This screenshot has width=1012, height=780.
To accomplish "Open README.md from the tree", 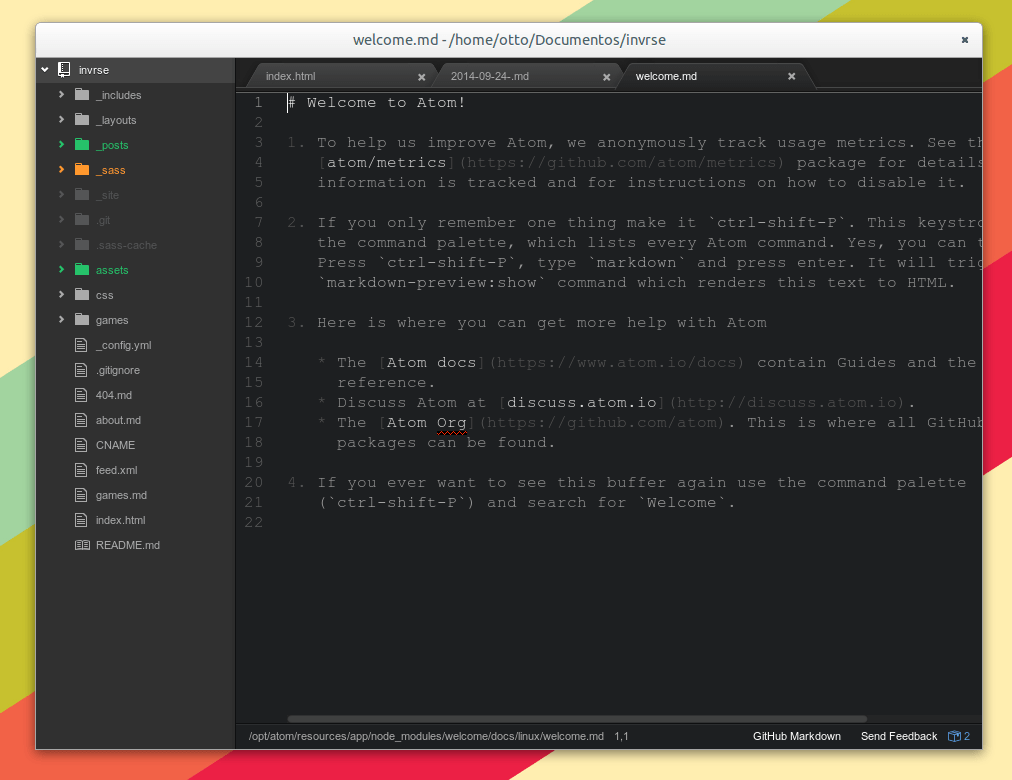I will pos(128,545).
